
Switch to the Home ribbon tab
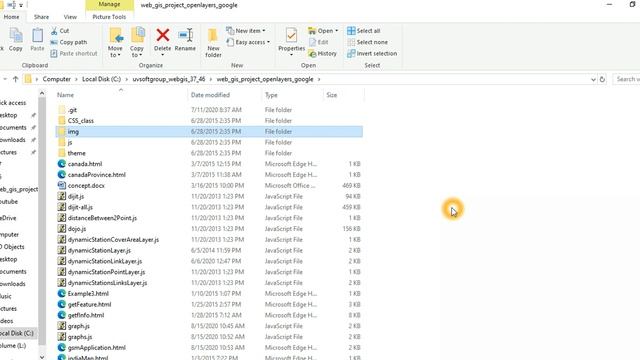tap(11, 17)
